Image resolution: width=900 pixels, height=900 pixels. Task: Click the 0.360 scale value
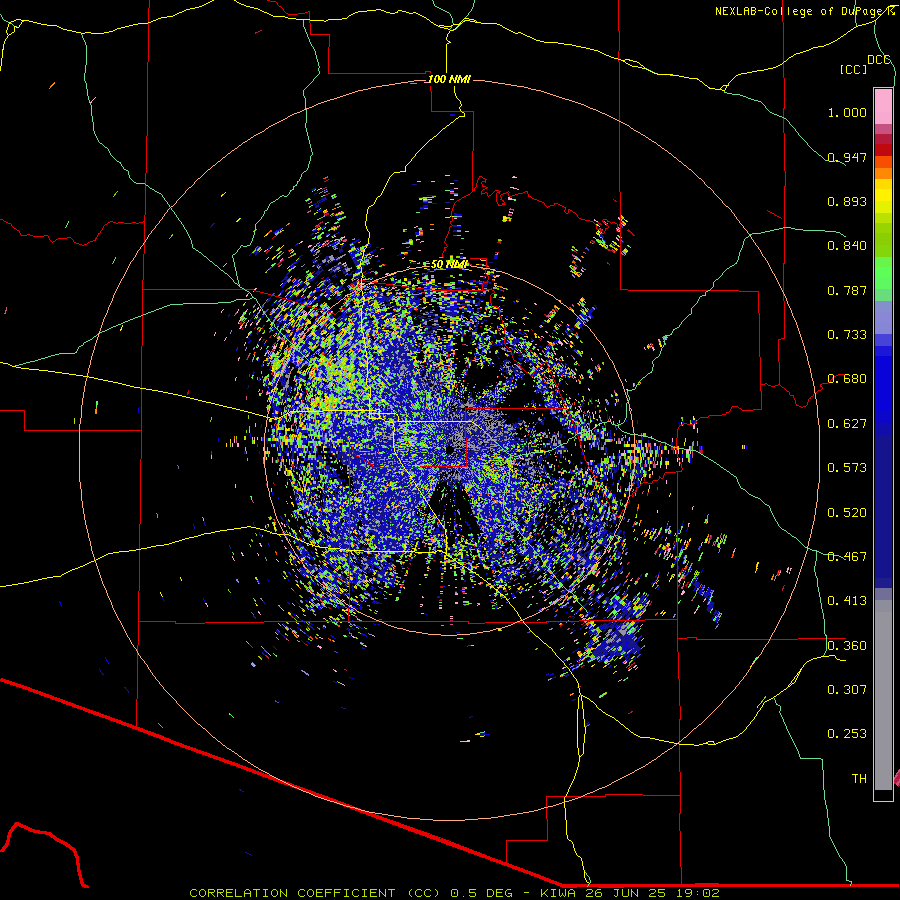847,646
